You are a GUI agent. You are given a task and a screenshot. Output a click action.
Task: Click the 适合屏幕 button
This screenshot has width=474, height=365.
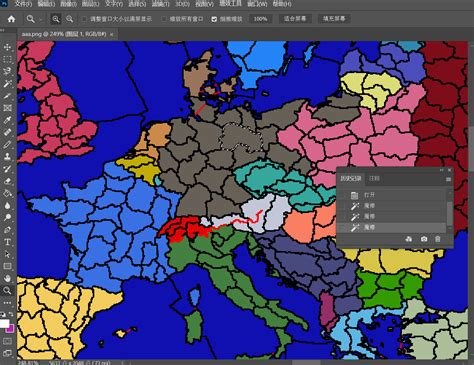click(295, 19)
